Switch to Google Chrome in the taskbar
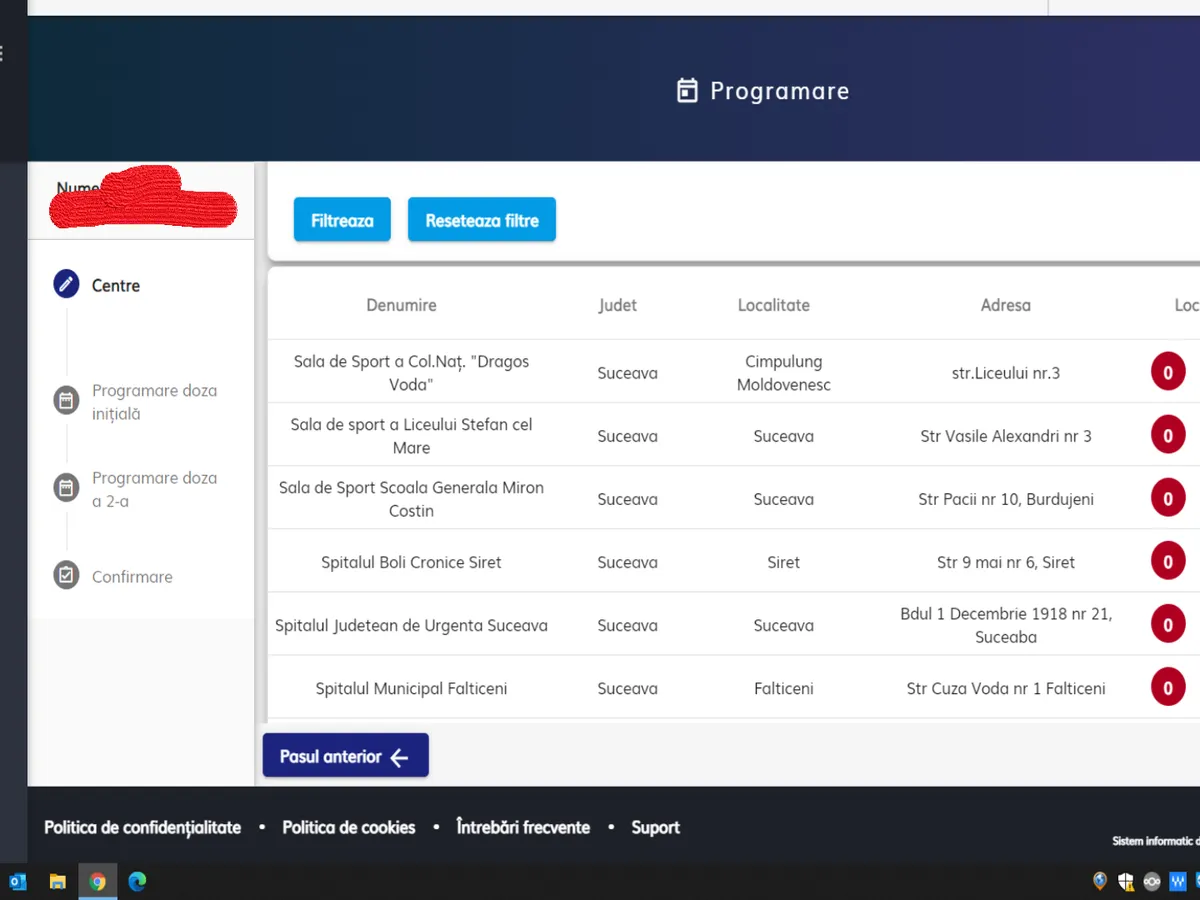Screen dimensions: 1200x900 (x=98, y=881)
